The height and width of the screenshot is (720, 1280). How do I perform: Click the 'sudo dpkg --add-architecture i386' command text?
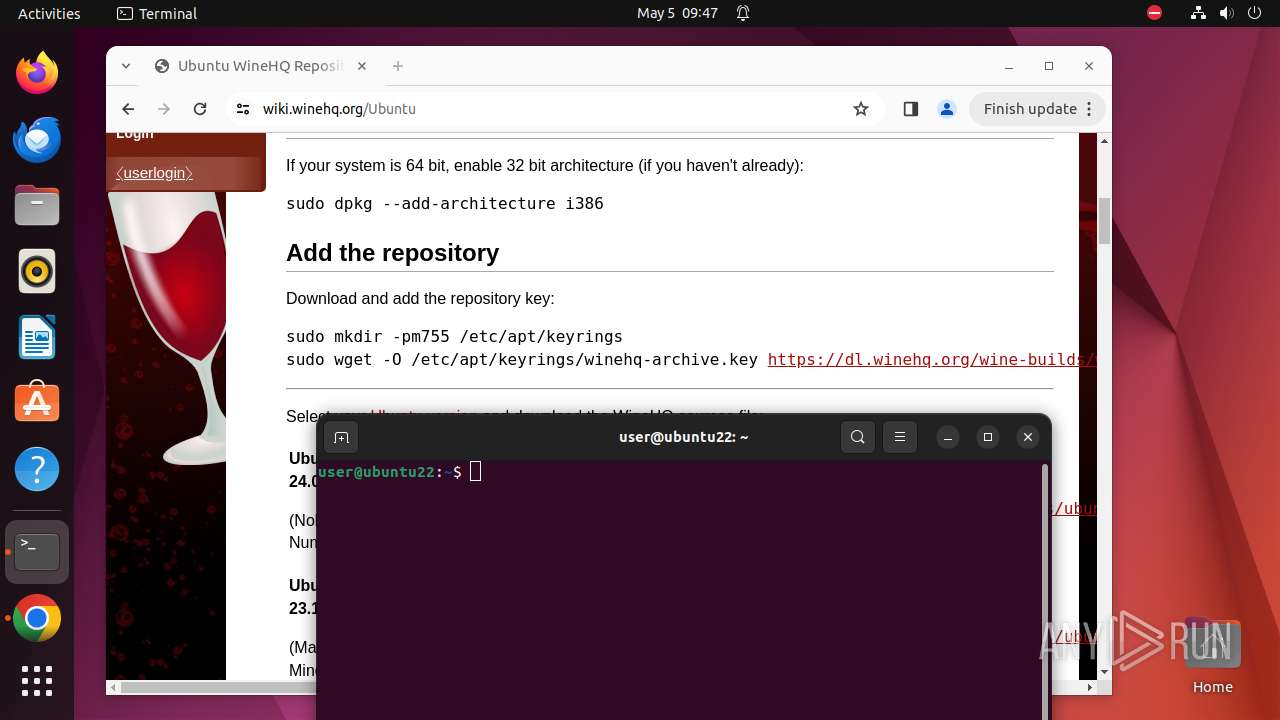click(x=445, y=203)
